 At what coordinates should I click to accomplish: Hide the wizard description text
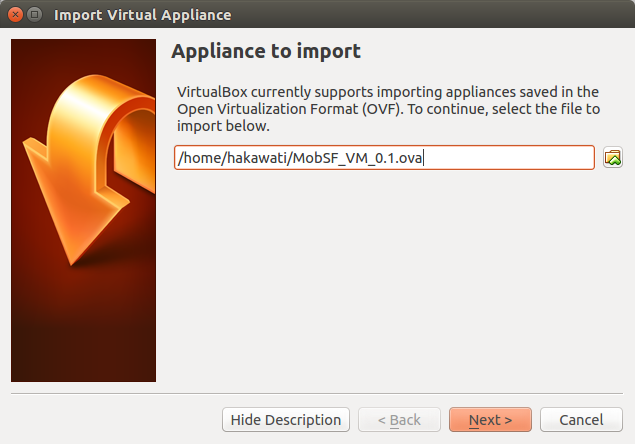click(x=286, y=420)
